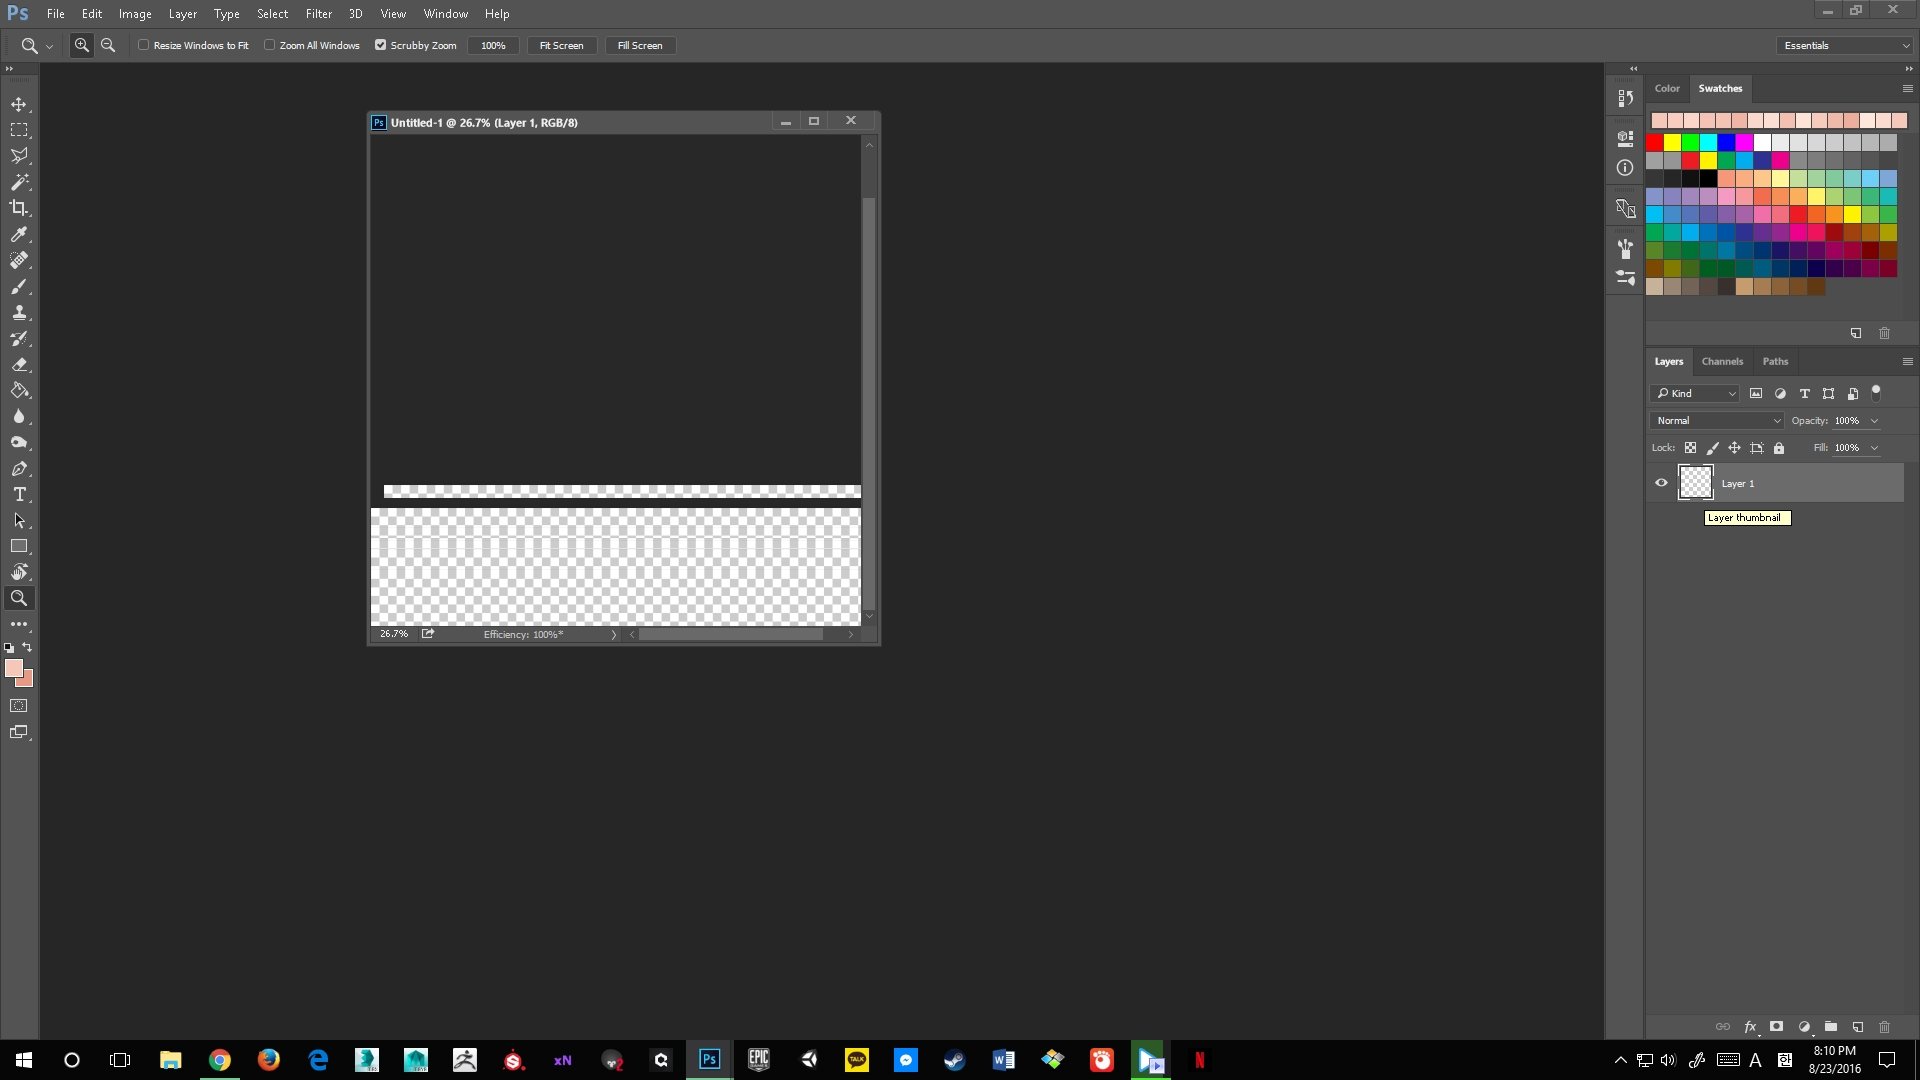Select the Magic Wand tool
Image resolution: width=1920 pixels, height=1080 pixels.
pyautogui.click(x=19, y=182)
